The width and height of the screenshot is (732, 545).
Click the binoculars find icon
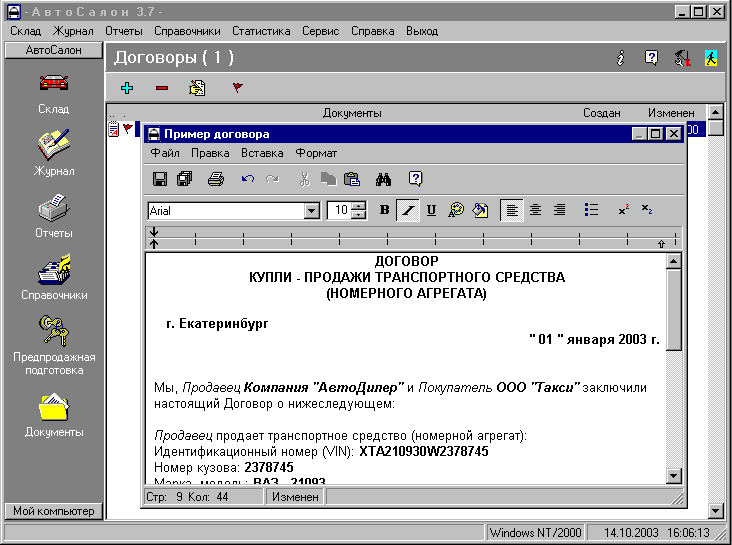(x=382, y=180)
